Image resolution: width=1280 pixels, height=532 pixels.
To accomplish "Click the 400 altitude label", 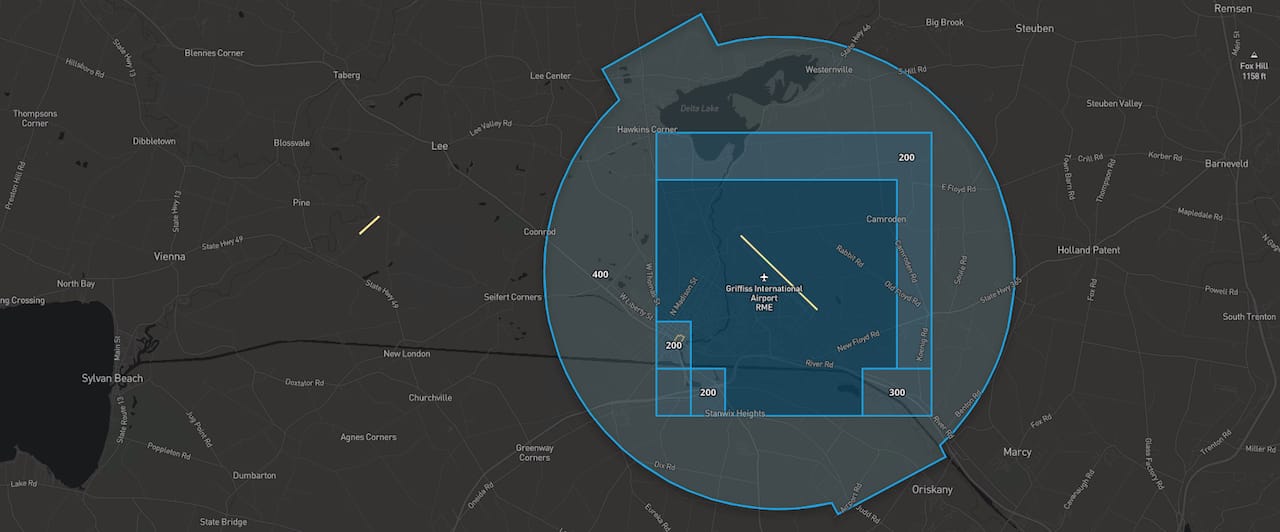I will 600,274.
